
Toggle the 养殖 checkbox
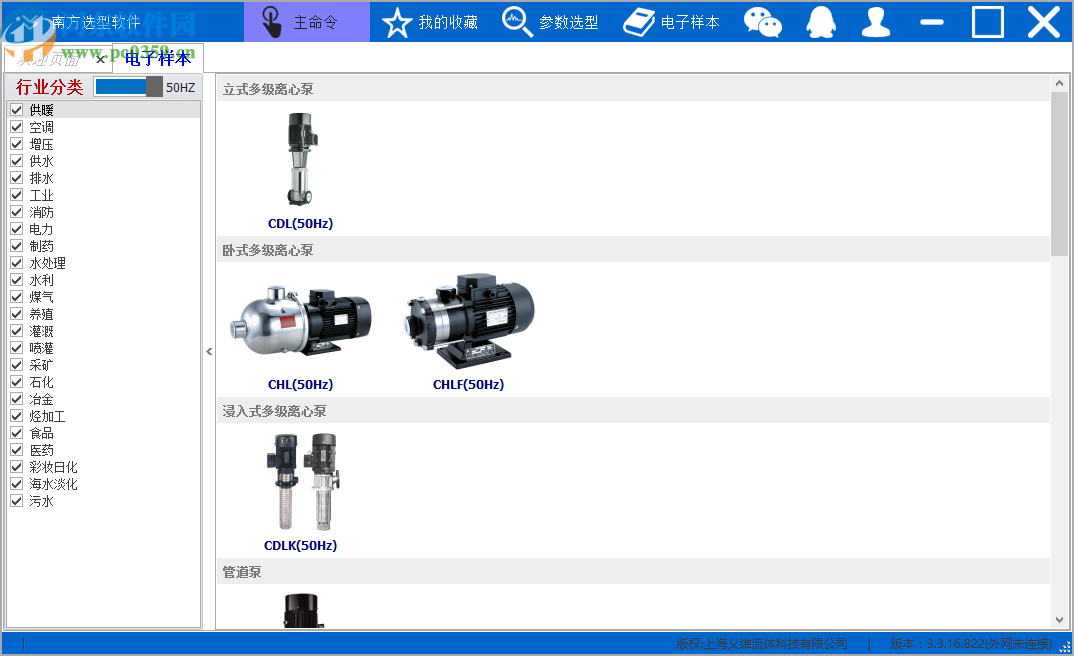[17, 314]
